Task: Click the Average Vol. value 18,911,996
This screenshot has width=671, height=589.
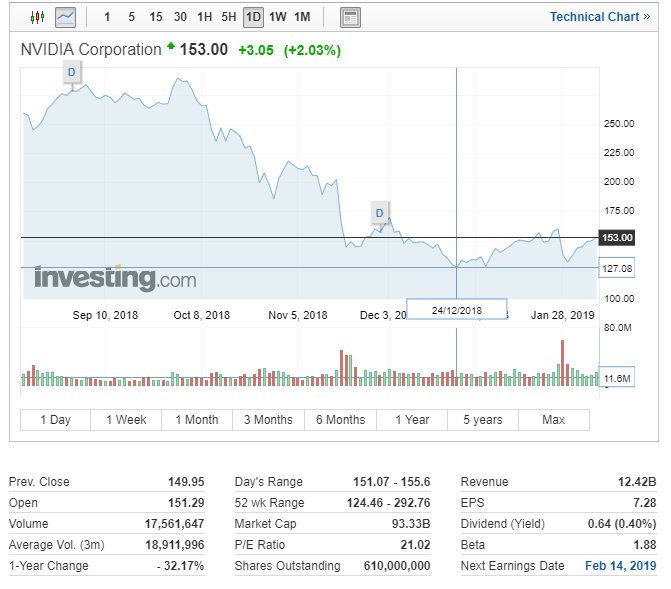Action: (175, 545)
